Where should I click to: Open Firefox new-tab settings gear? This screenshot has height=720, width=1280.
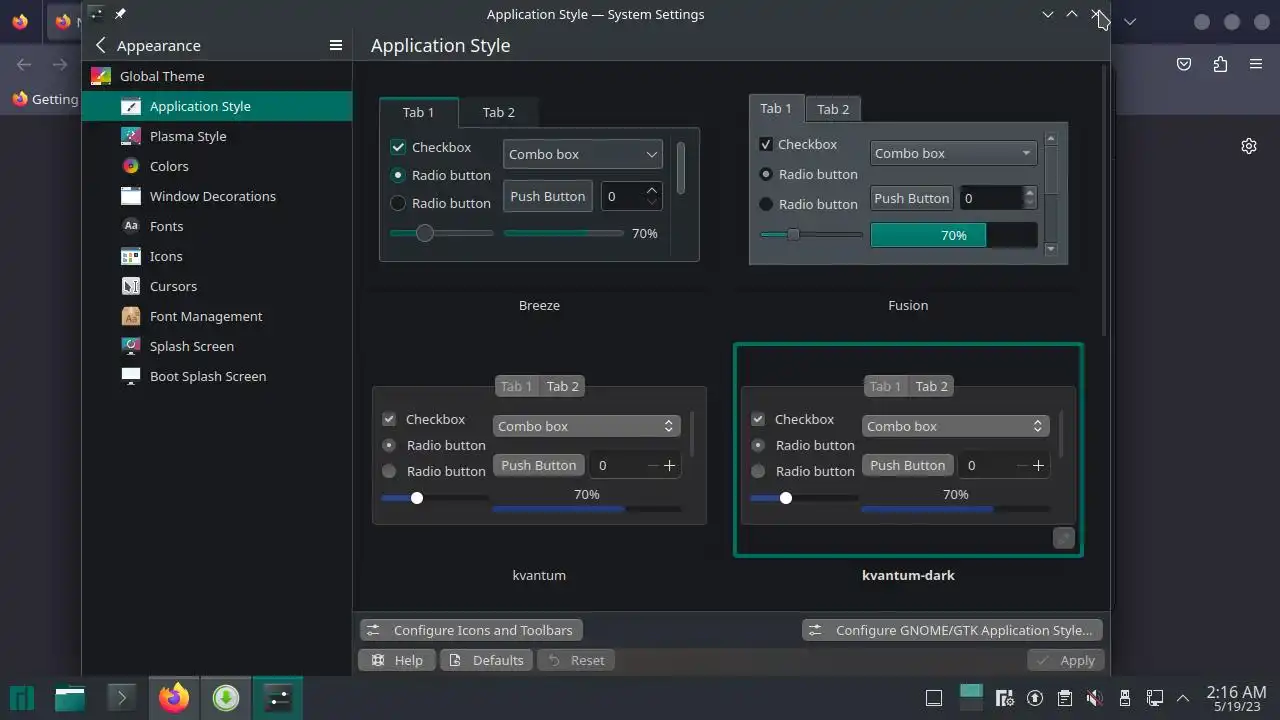[1249, 146]
